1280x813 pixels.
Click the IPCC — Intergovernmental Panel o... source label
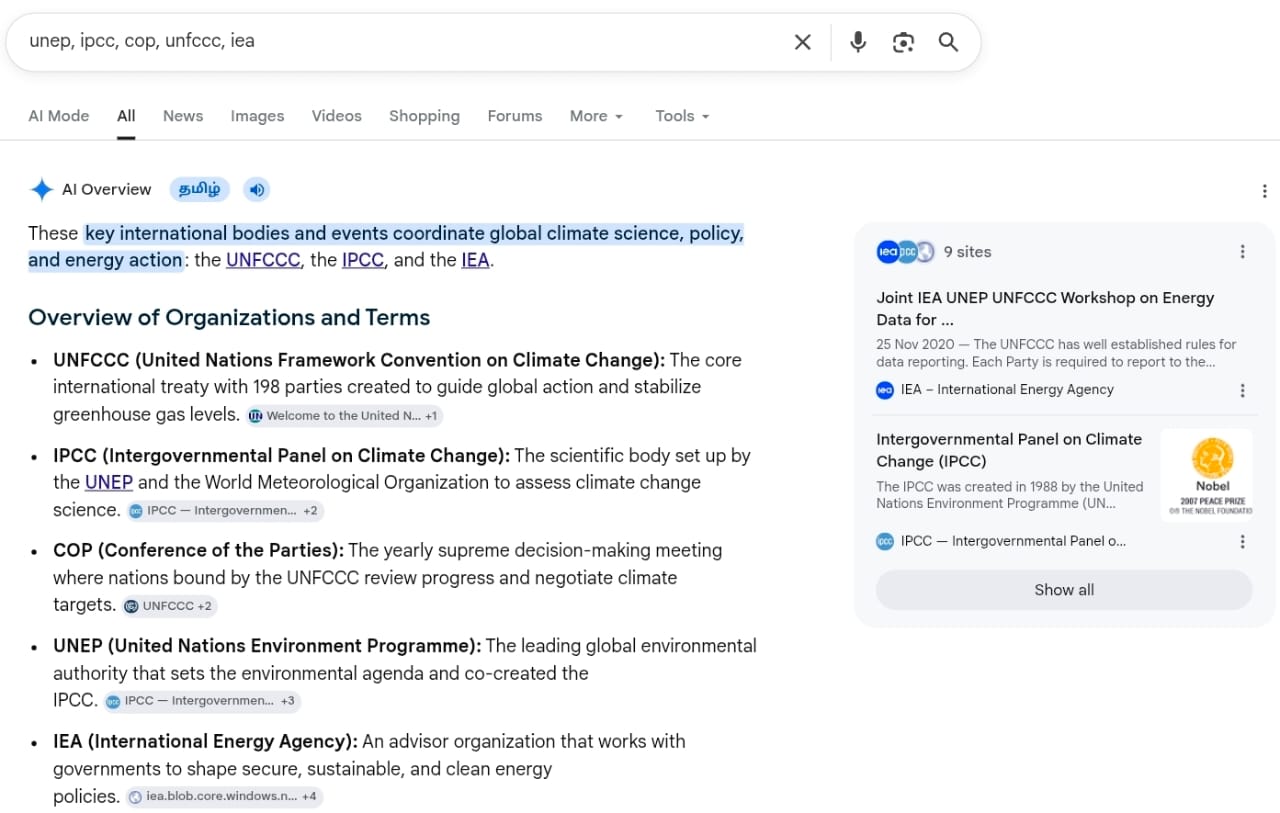pyautogui.click(x=1013, y=541)
